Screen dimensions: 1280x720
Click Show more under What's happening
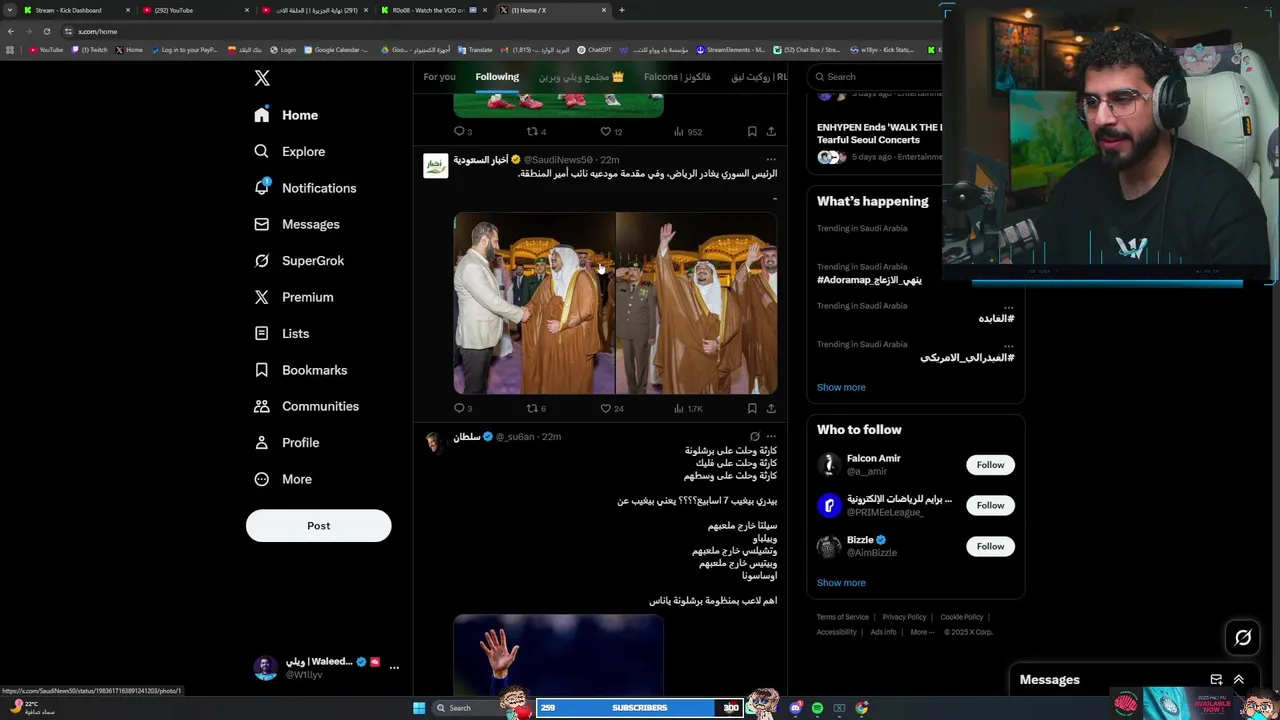coord(841,388)
